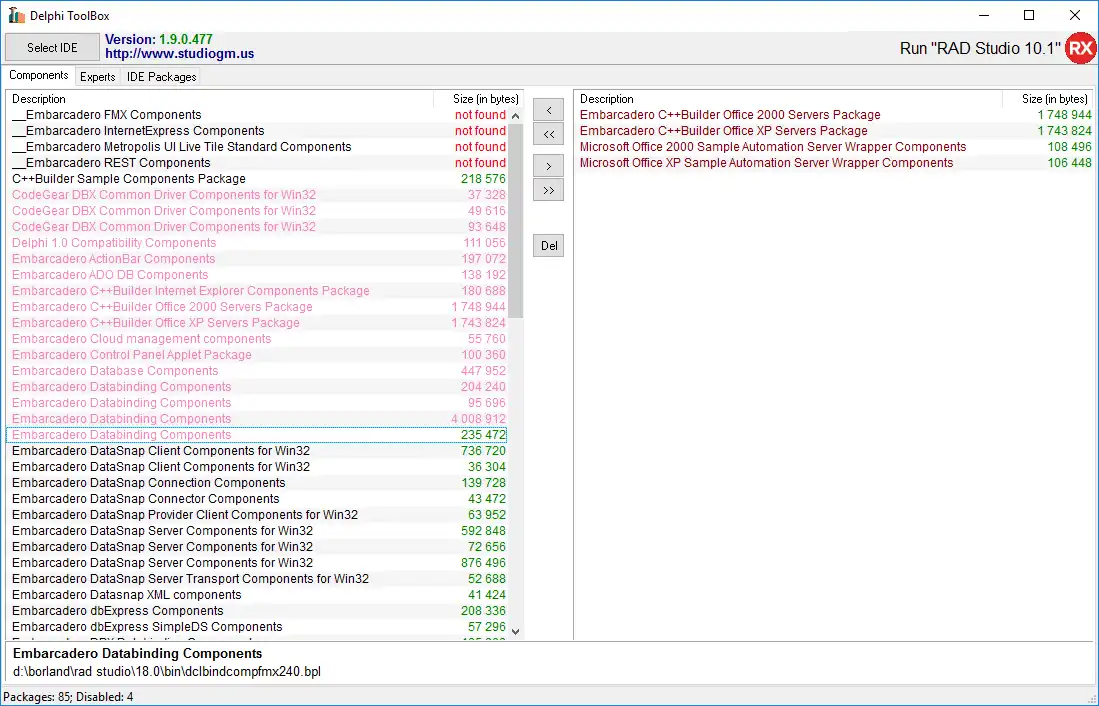Move all packages left with double arrow button
The width and height of the screenshot is (1099, 706).
tap(548, 134)
